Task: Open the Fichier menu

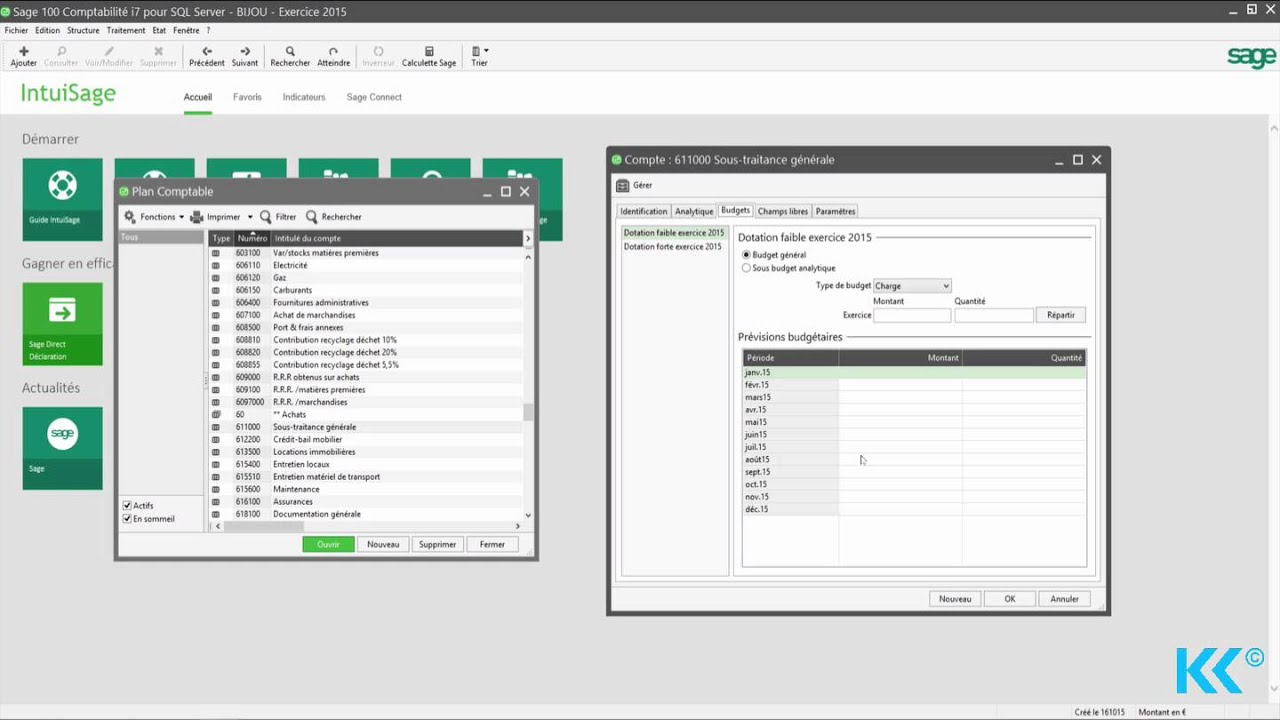Action: point(16,31)
